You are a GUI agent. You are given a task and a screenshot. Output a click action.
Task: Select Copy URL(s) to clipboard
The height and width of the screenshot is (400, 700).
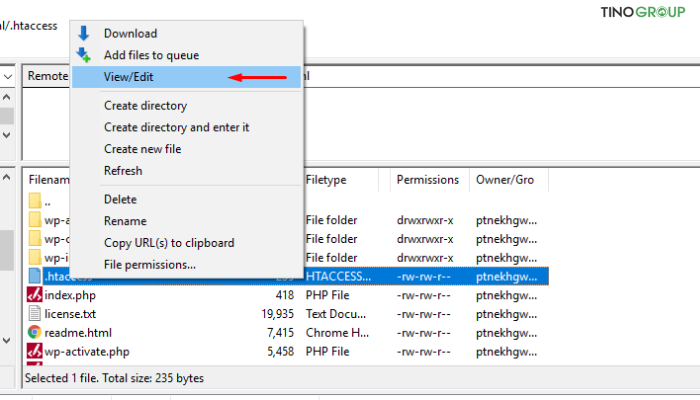(x=169, y=243)
